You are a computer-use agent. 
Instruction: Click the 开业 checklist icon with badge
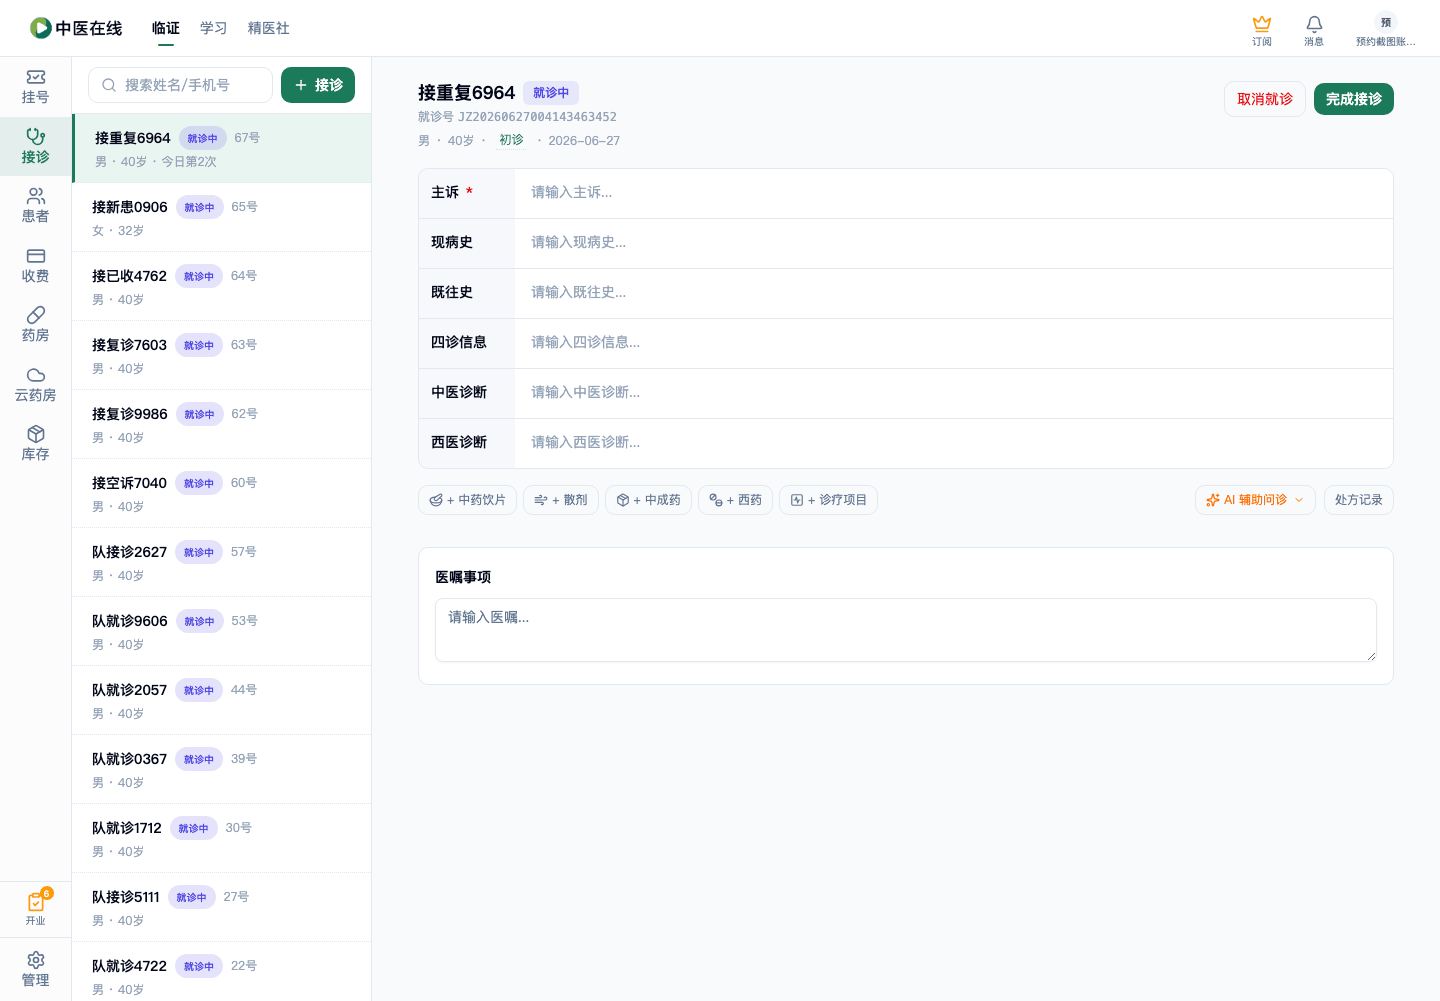click(36, 908)
